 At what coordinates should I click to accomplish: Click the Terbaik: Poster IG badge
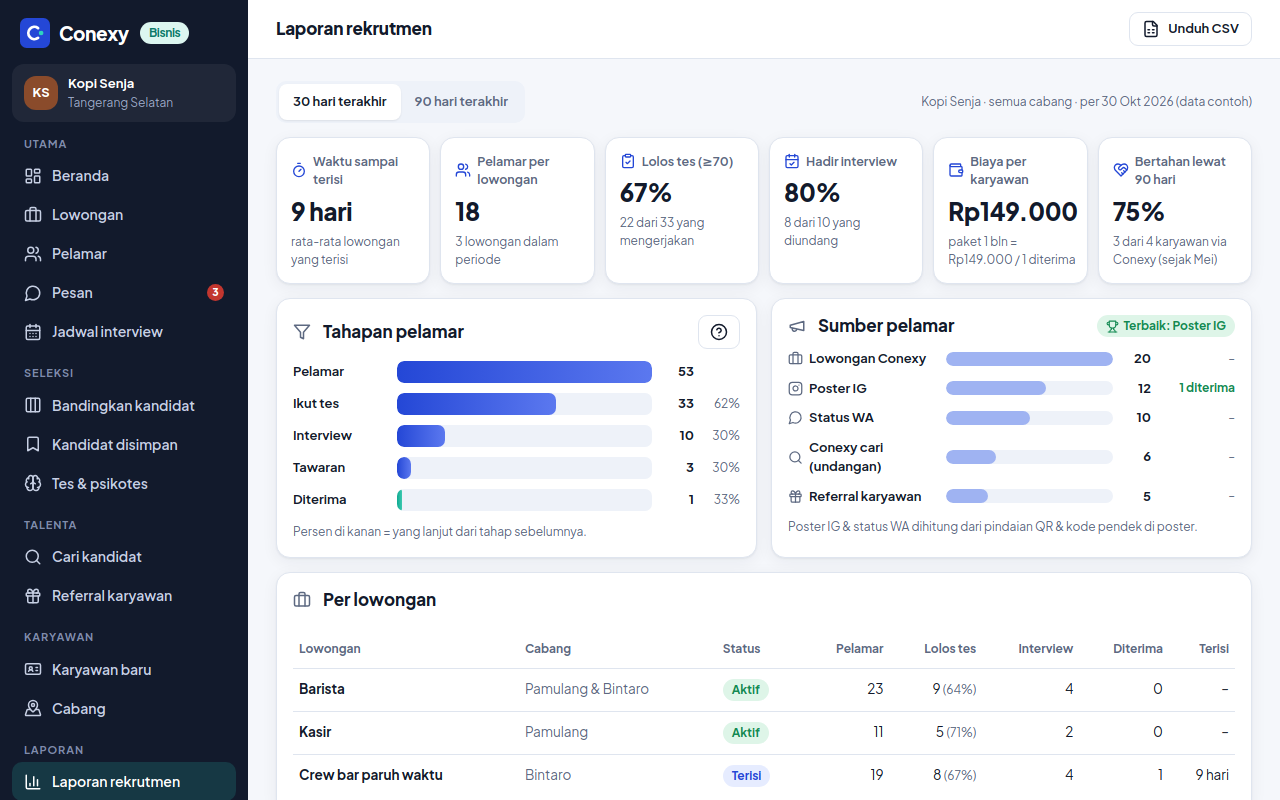1166,326
